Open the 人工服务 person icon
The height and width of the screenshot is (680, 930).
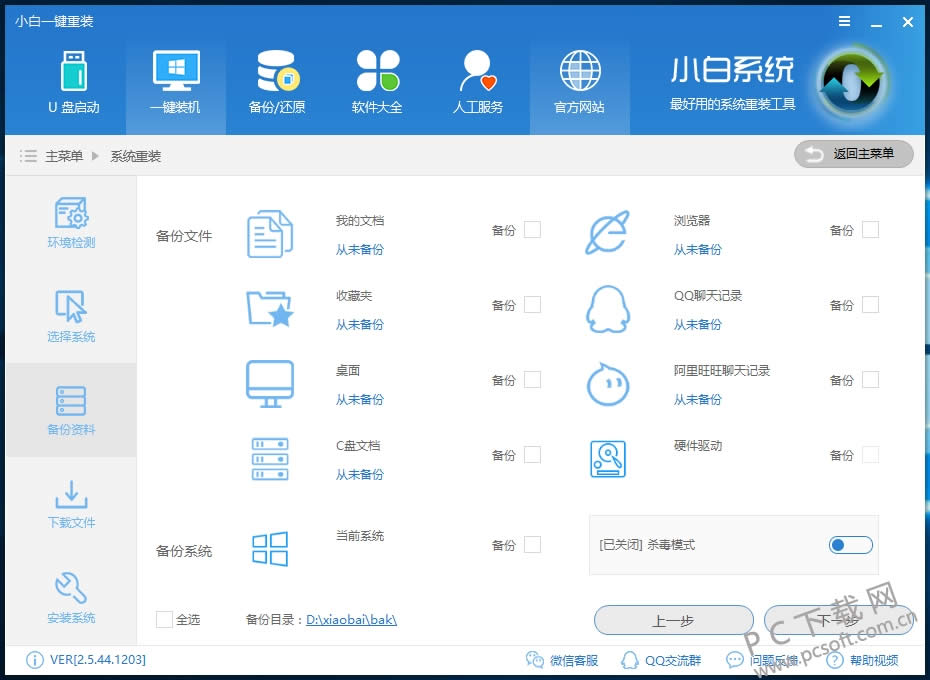(x=478, y=71)
